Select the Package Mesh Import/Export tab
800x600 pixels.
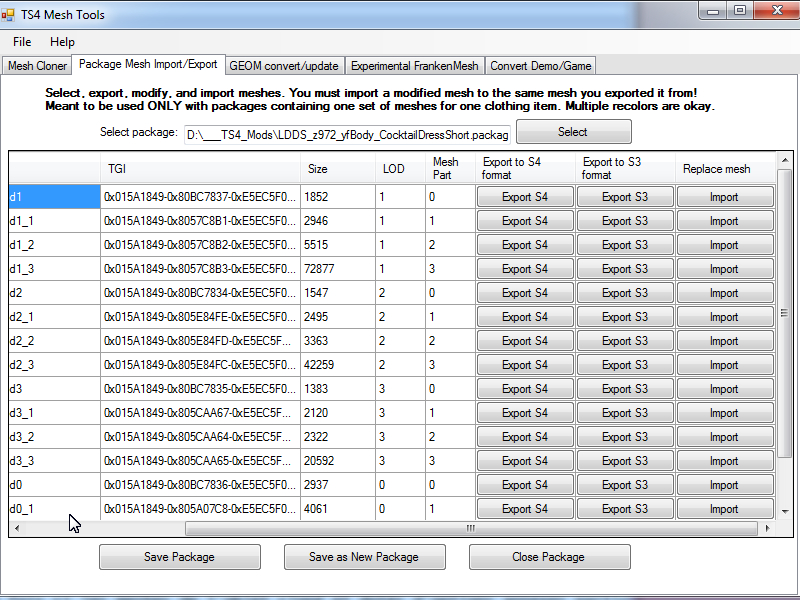coord(148,64)
